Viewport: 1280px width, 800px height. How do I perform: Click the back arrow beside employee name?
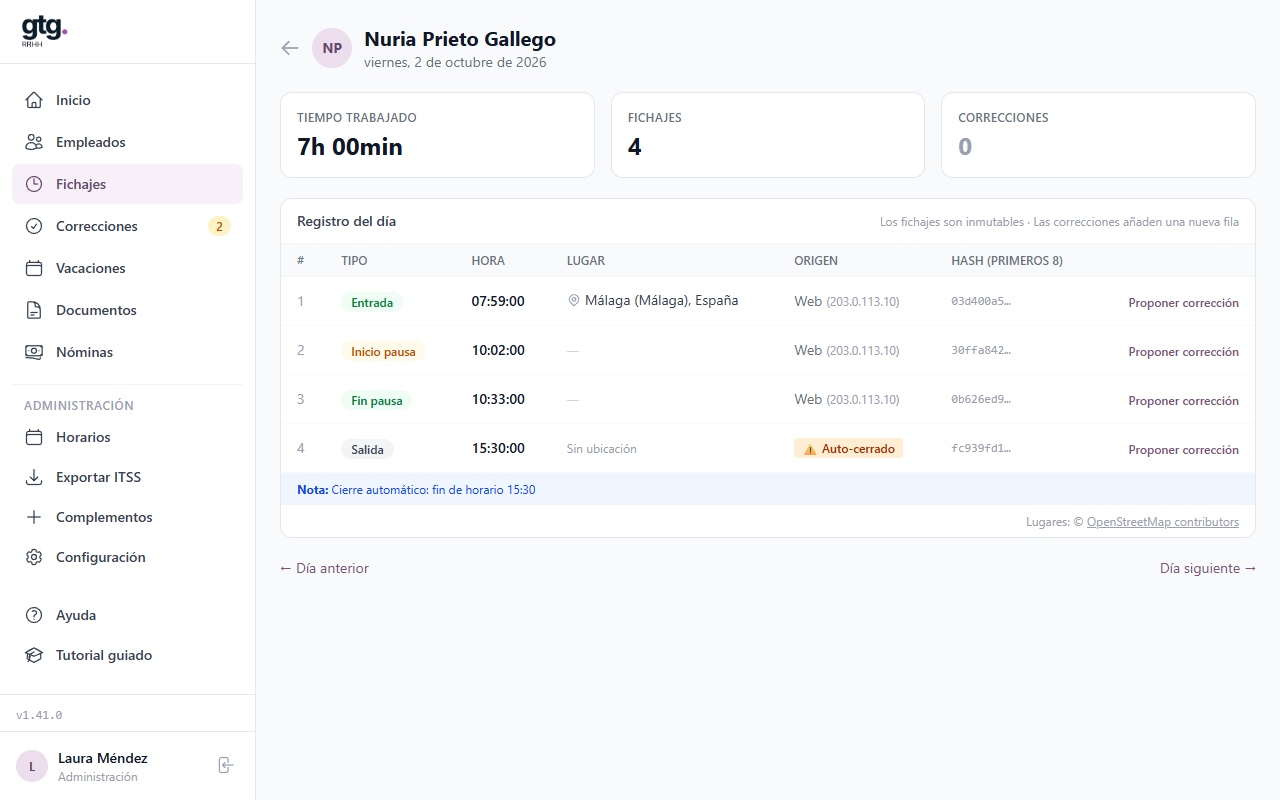[x=290, y=48]
